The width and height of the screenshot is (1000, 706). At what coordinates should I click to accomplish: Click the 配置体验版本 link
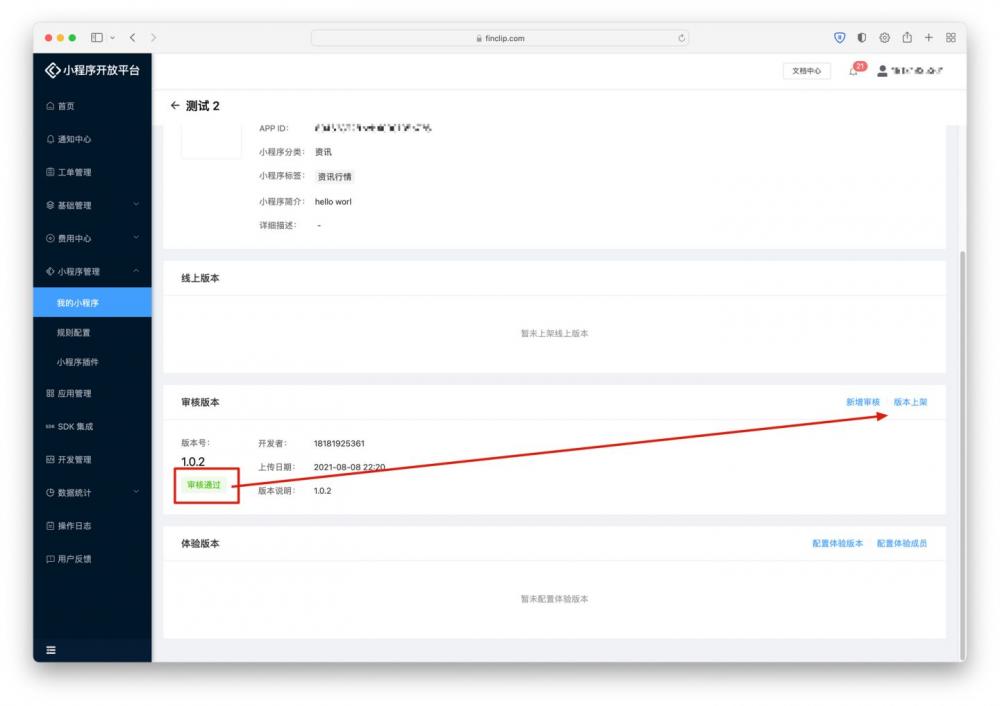pyautogui.click(x=837, y=543)
